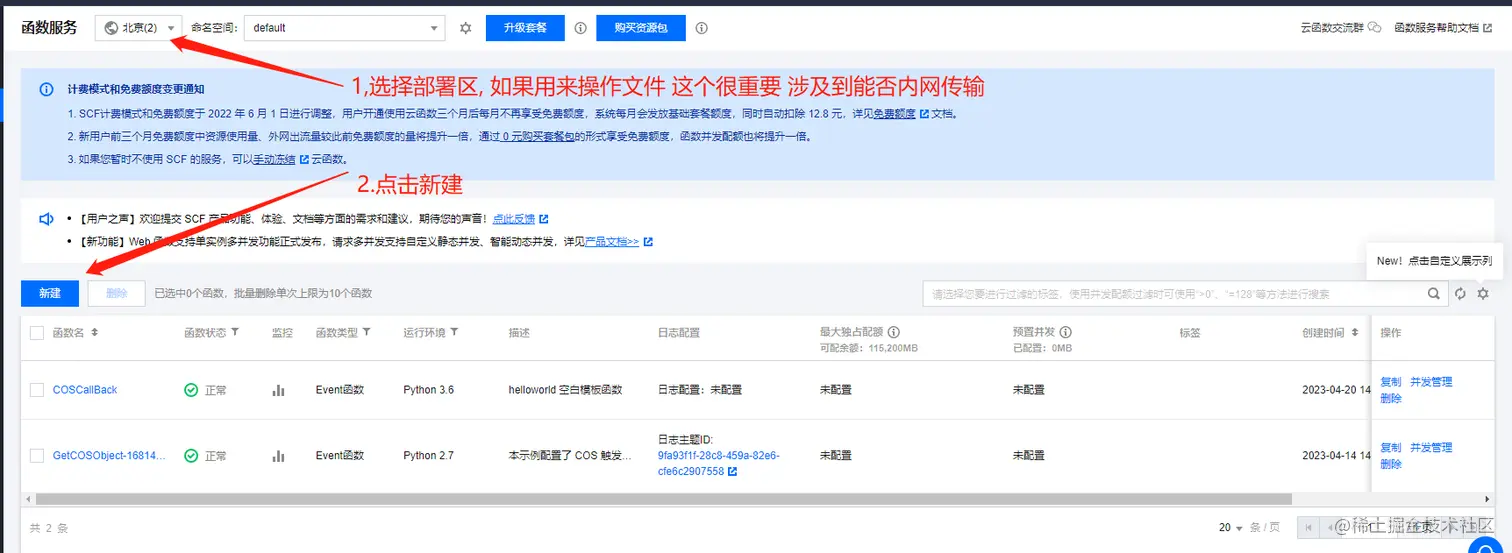Click info icon next to 预置并发
Image resolution: width=1512 pixels, height=553 pixels.
[1067, 332]
